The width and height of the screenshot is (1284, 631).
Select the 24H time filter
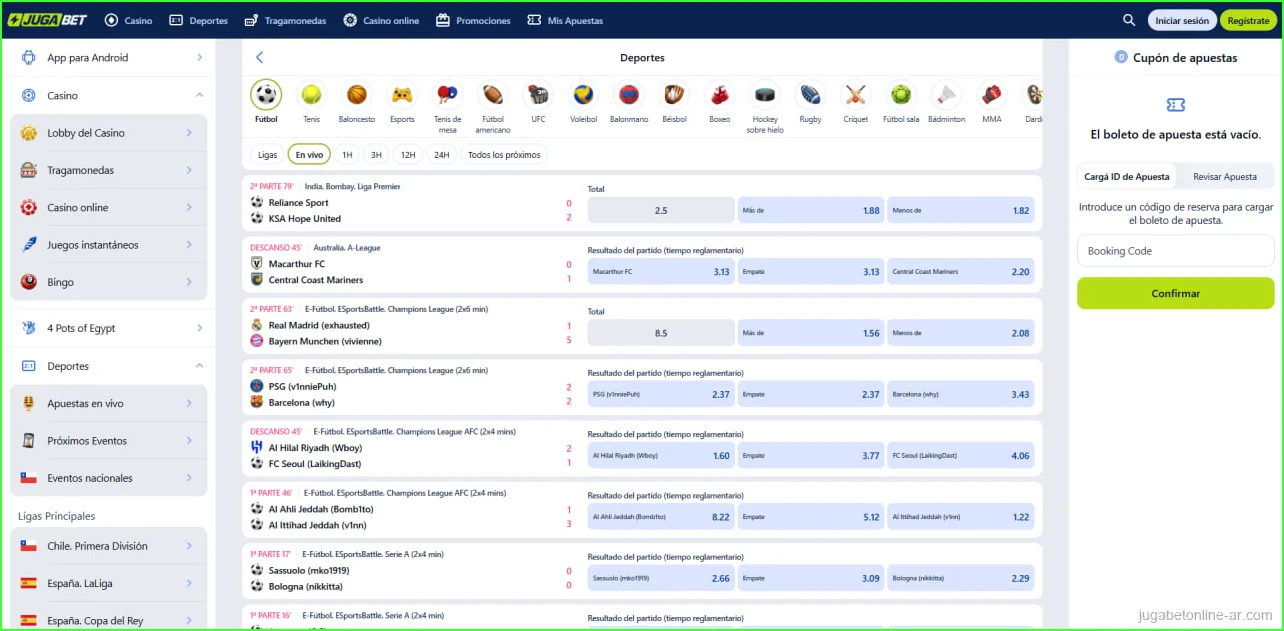tap(441, 155)
